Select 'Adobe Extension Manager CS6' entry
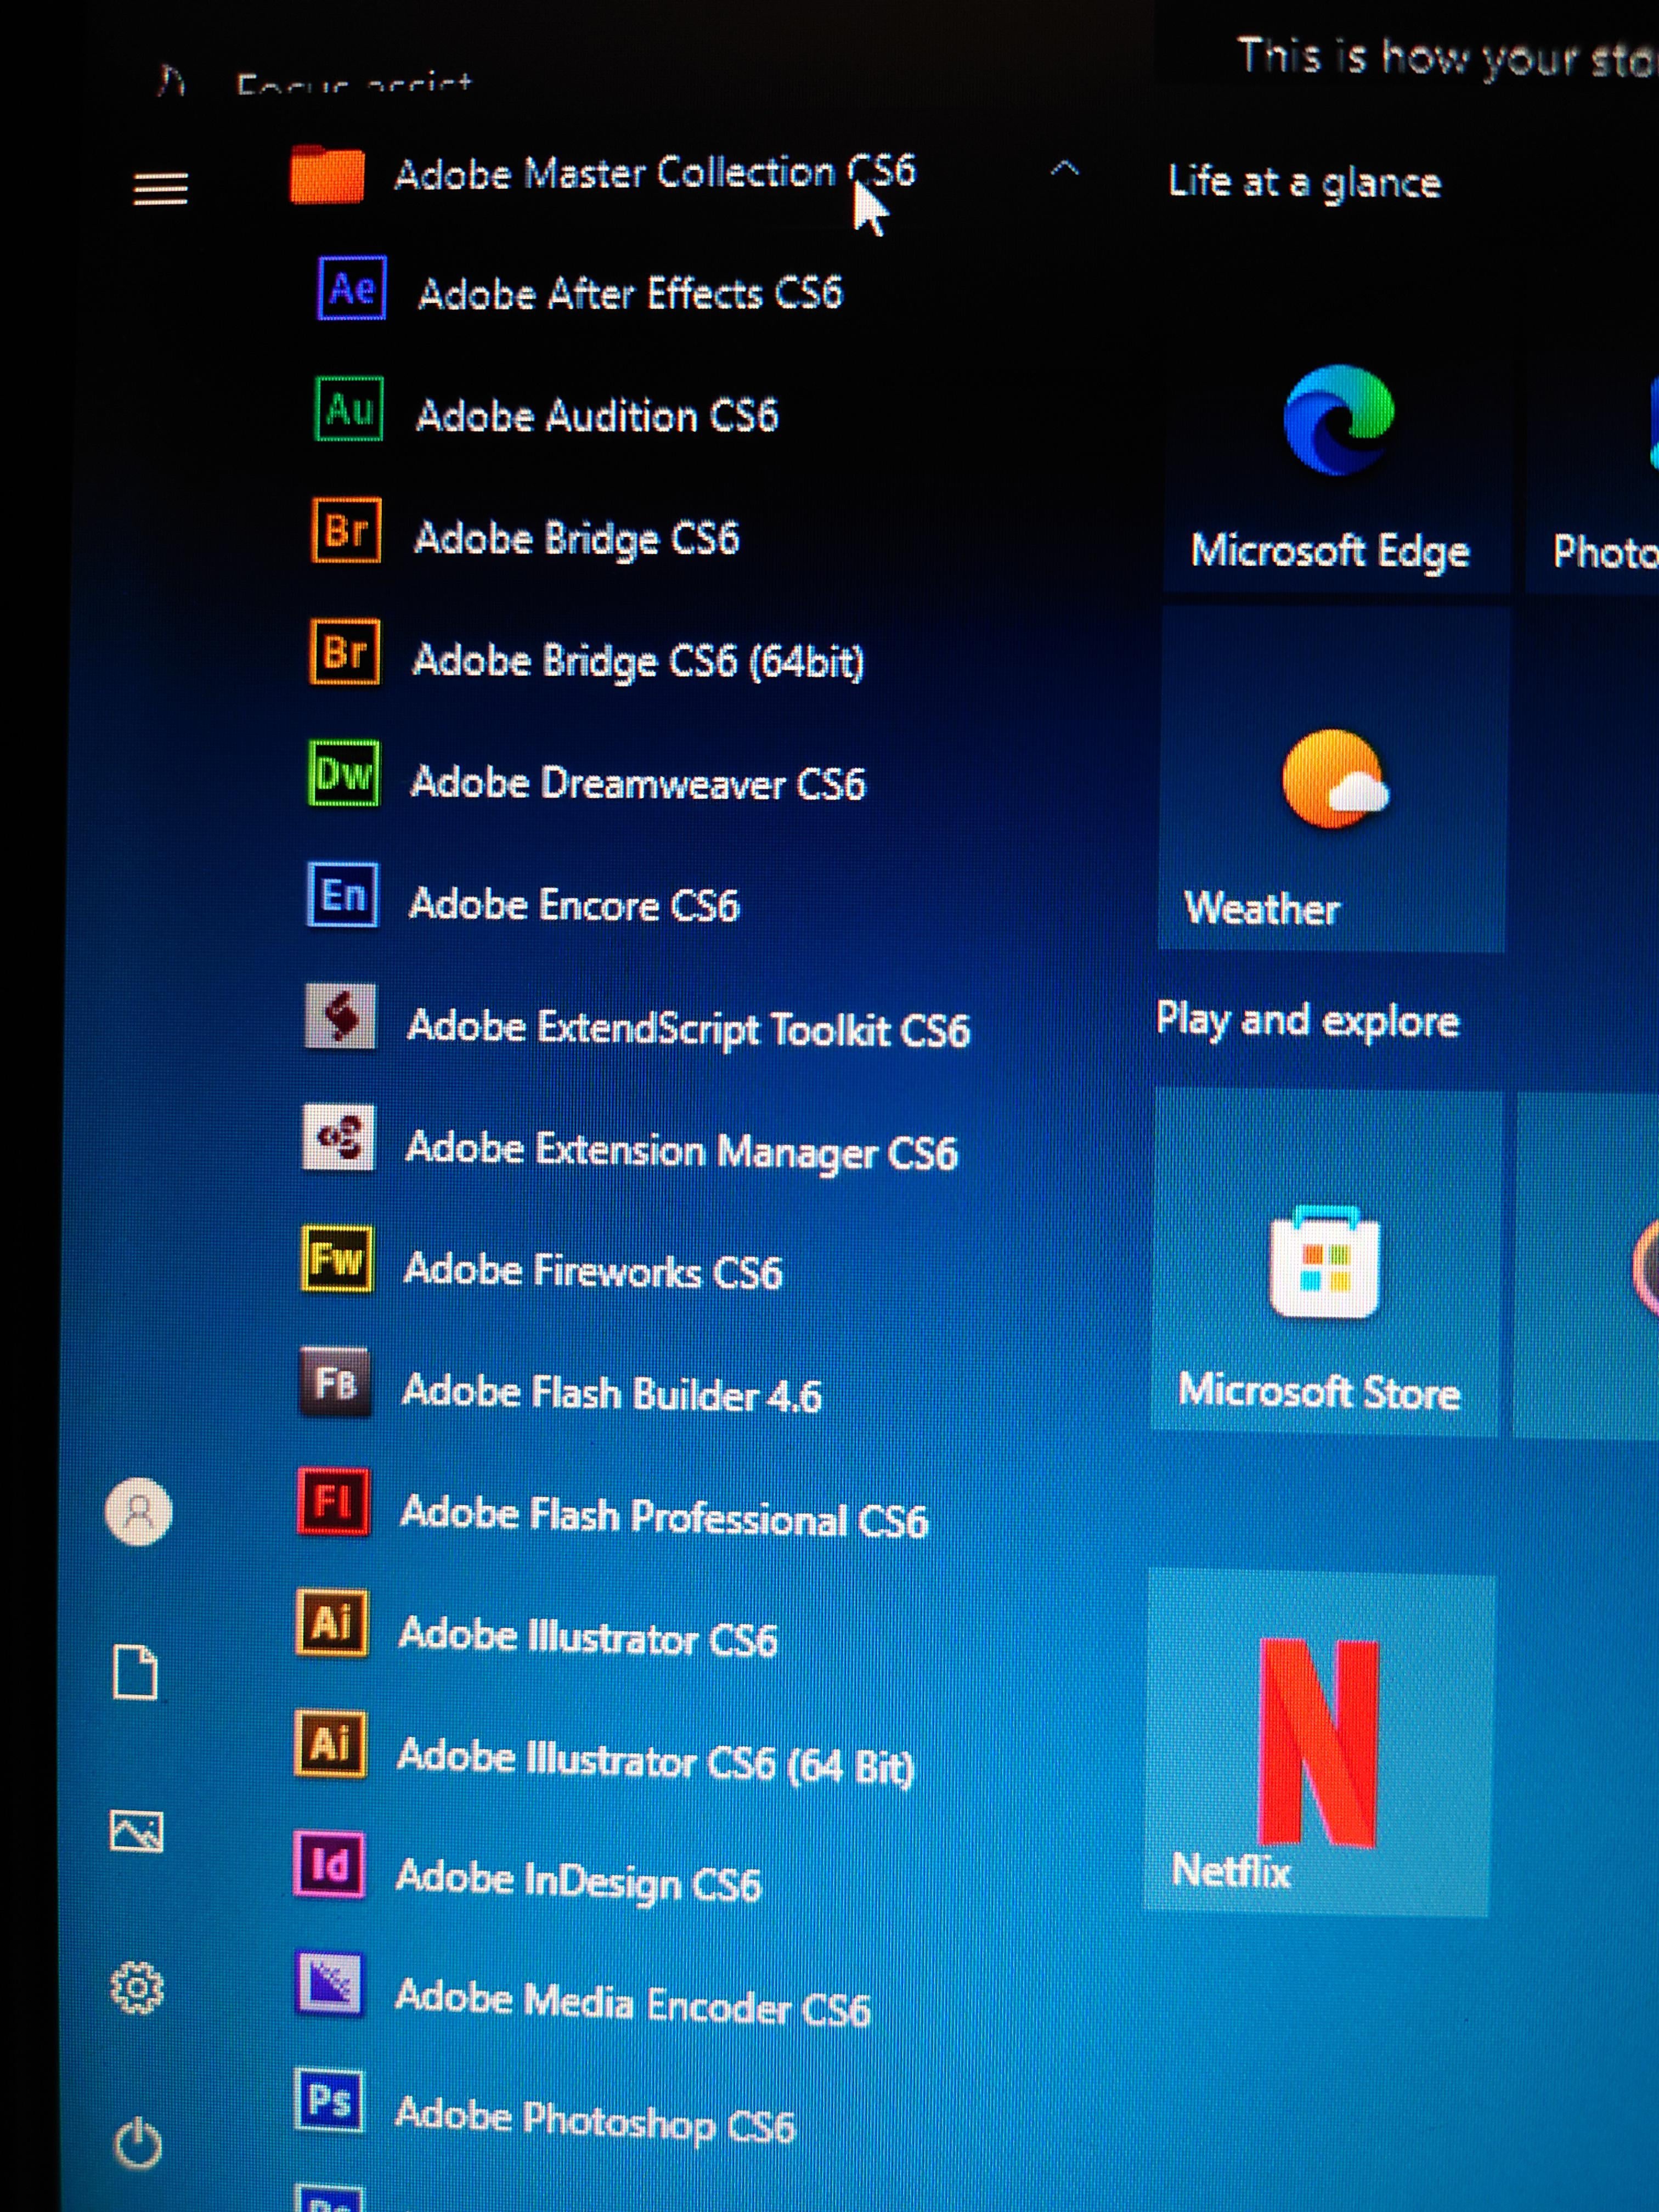Screen dimensions: 1659x2212 point(681,1151)
